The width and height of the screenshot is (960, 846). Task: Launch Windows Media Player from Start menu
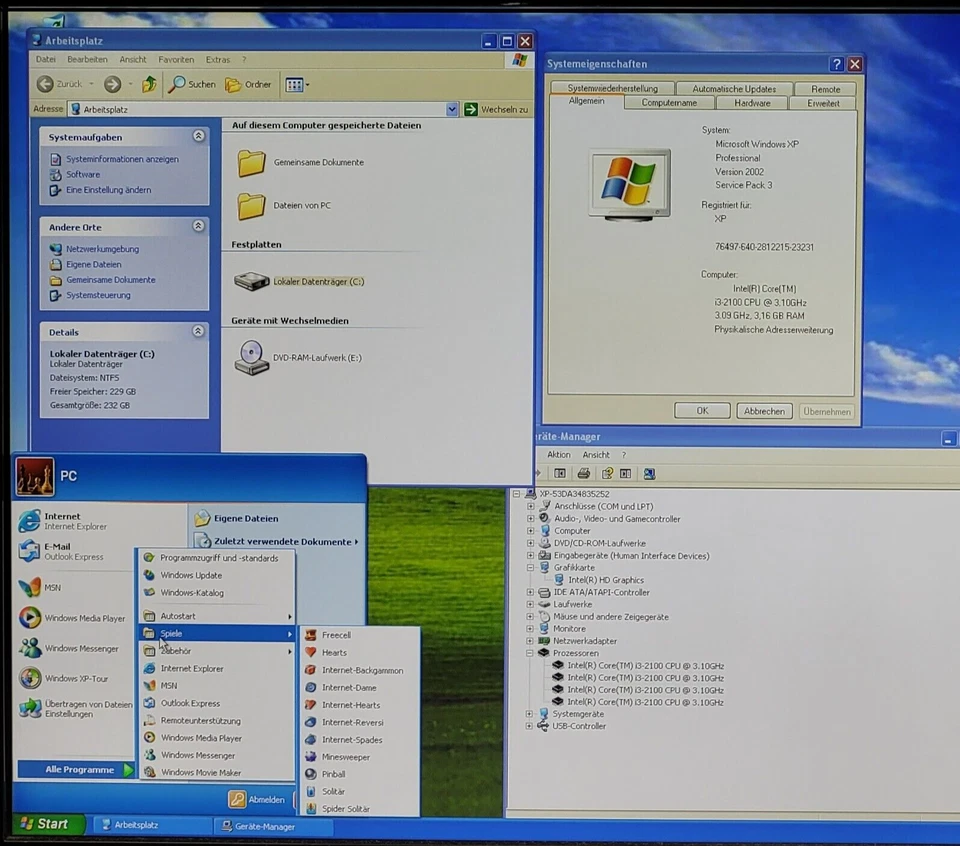coord(84,619)
